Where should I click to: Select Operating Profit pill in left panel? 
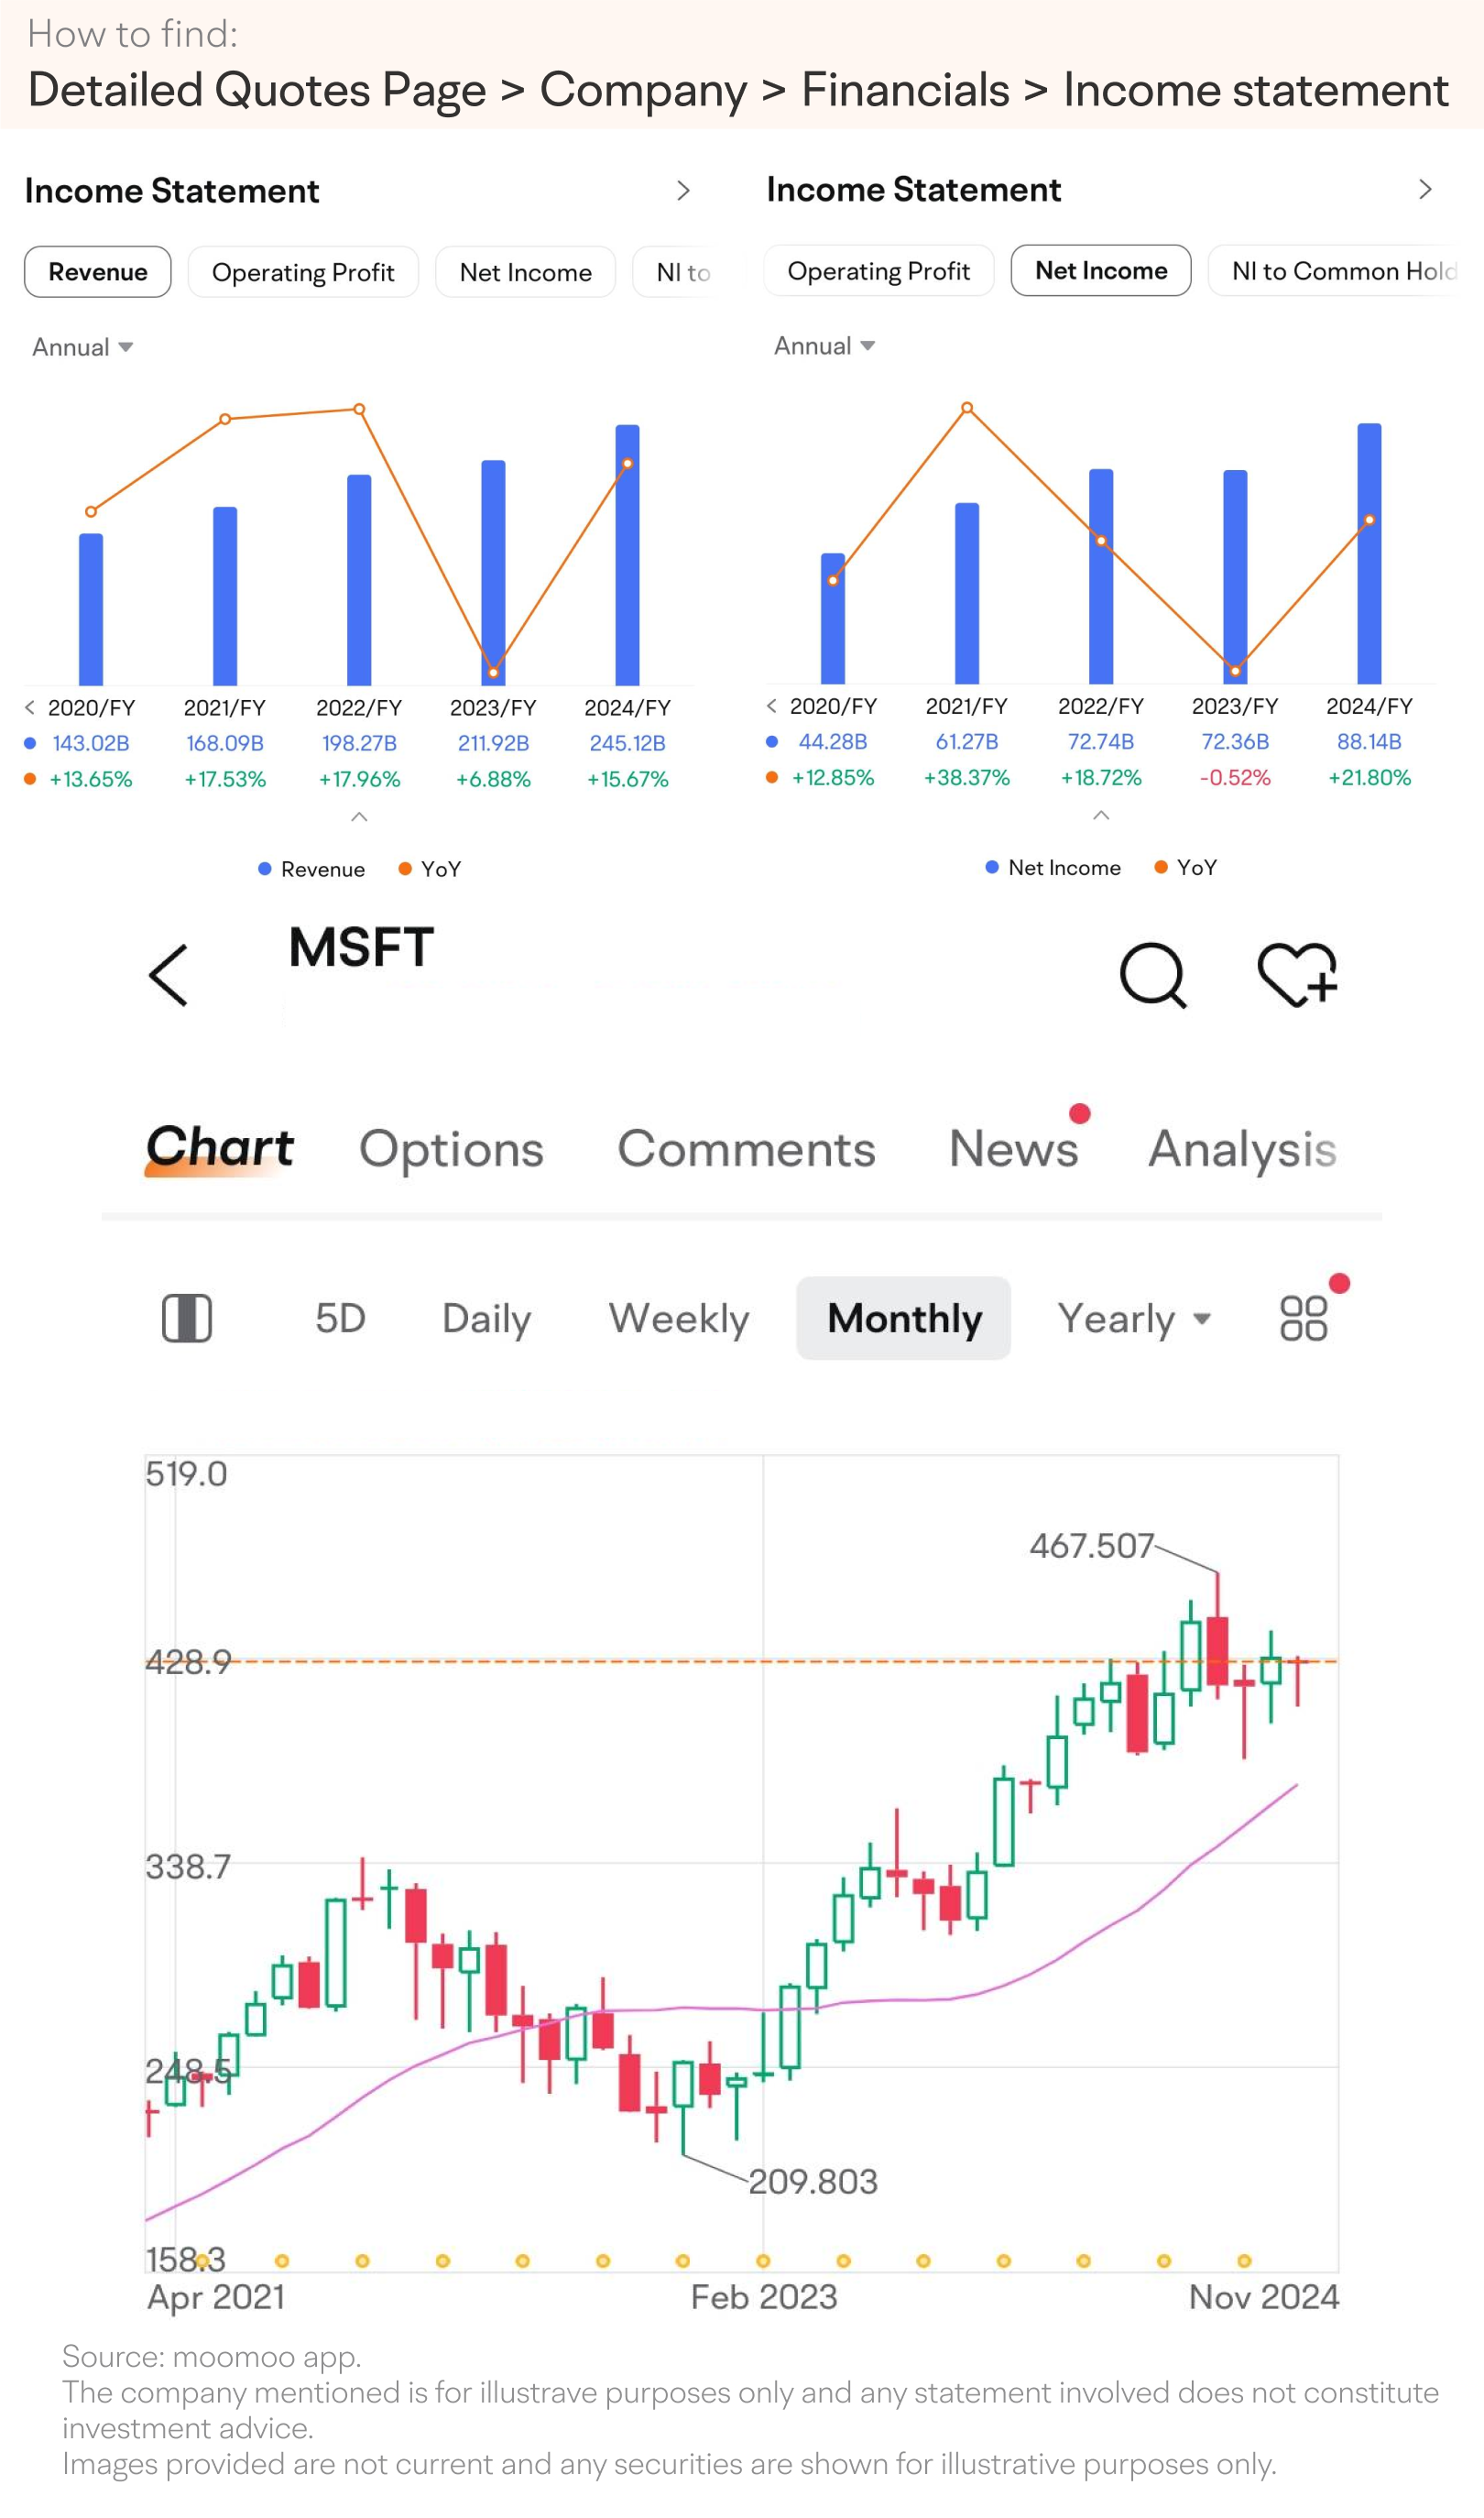(x=303, y=272)
